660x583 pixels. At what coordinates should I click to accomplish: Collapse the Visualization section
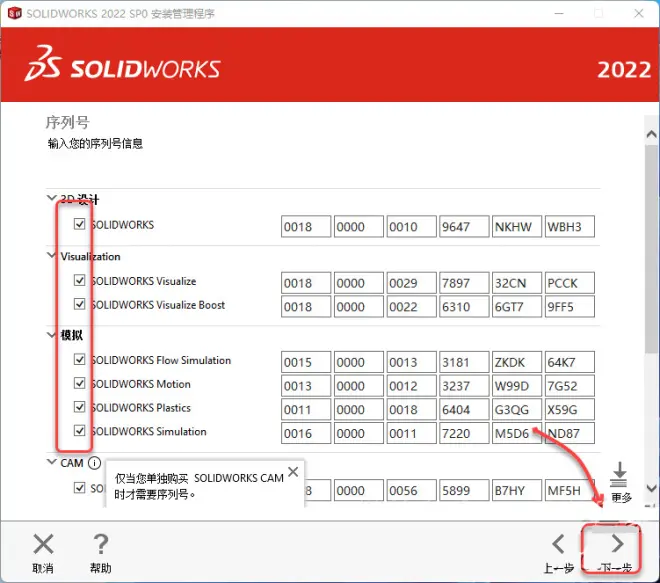[x=51, y=255]
